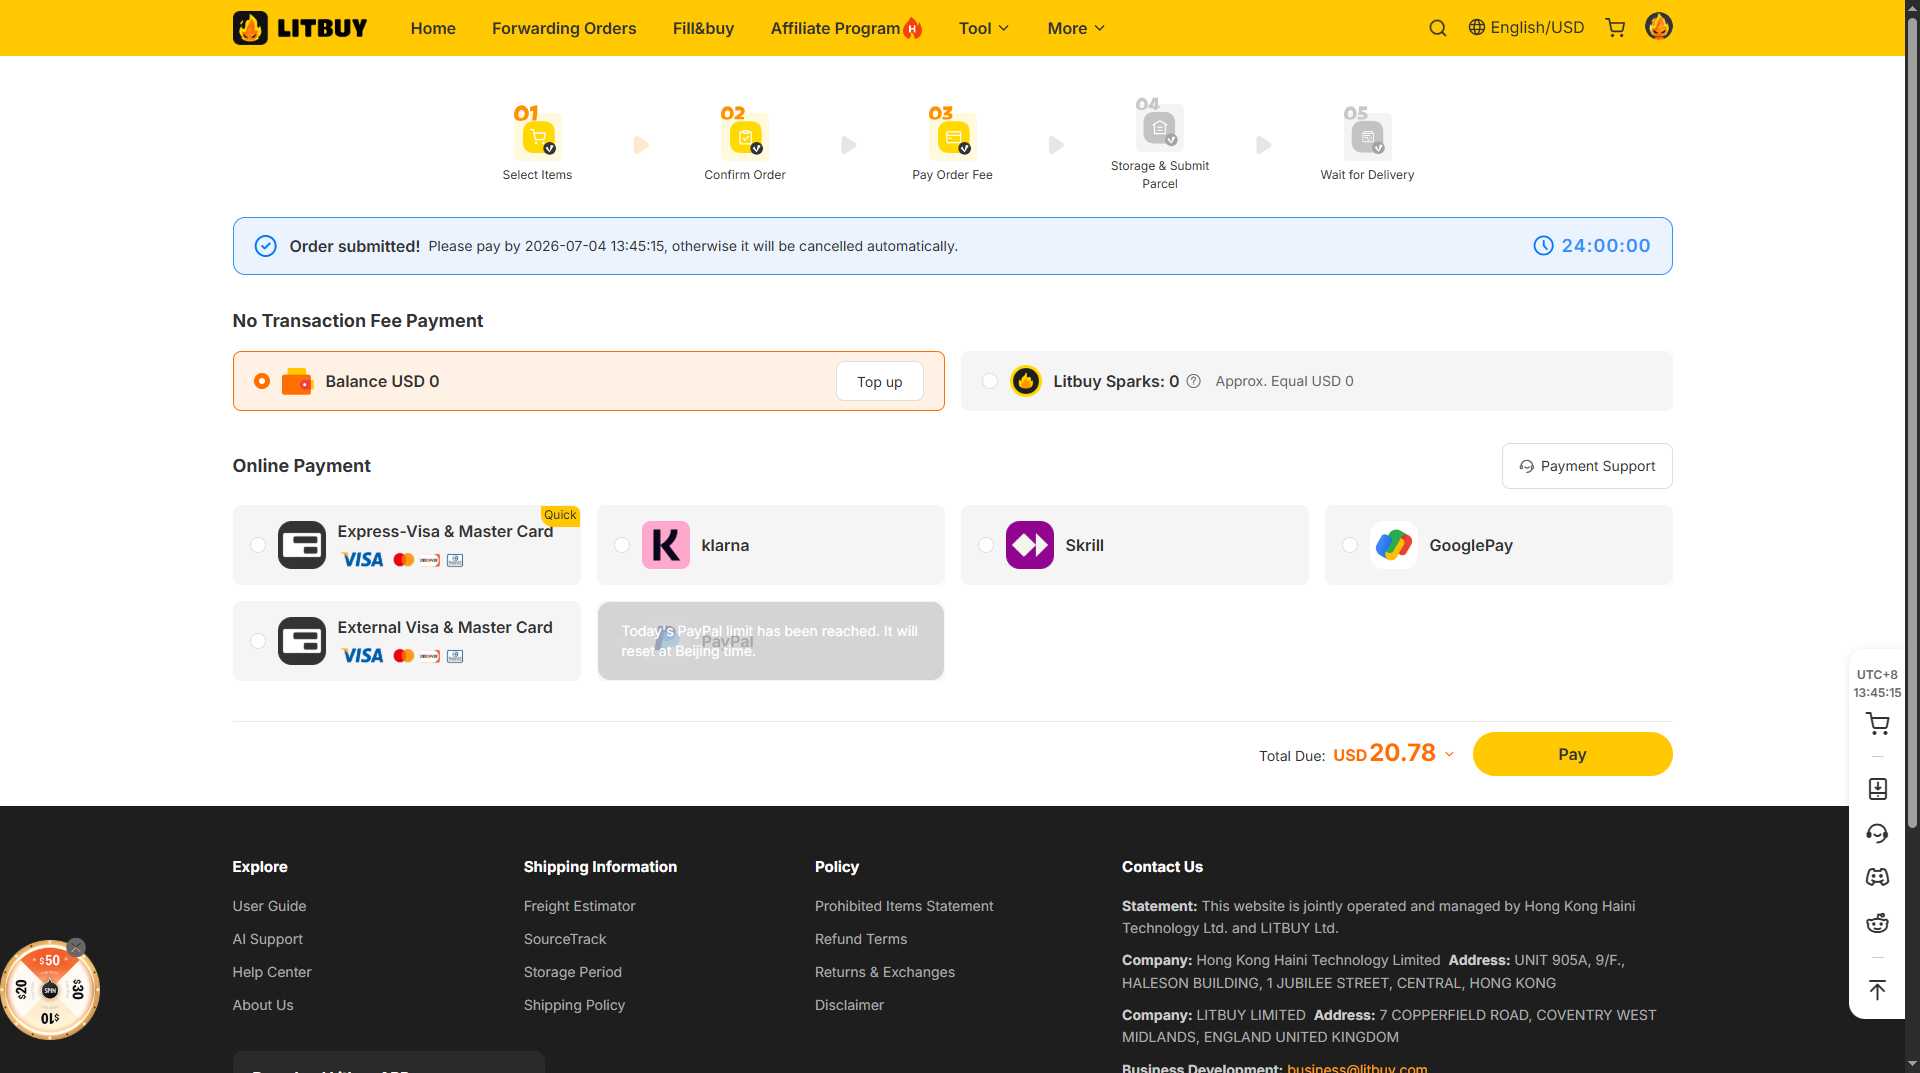Click the Storage & Submit Parcel step icon

pos(1160,128)
